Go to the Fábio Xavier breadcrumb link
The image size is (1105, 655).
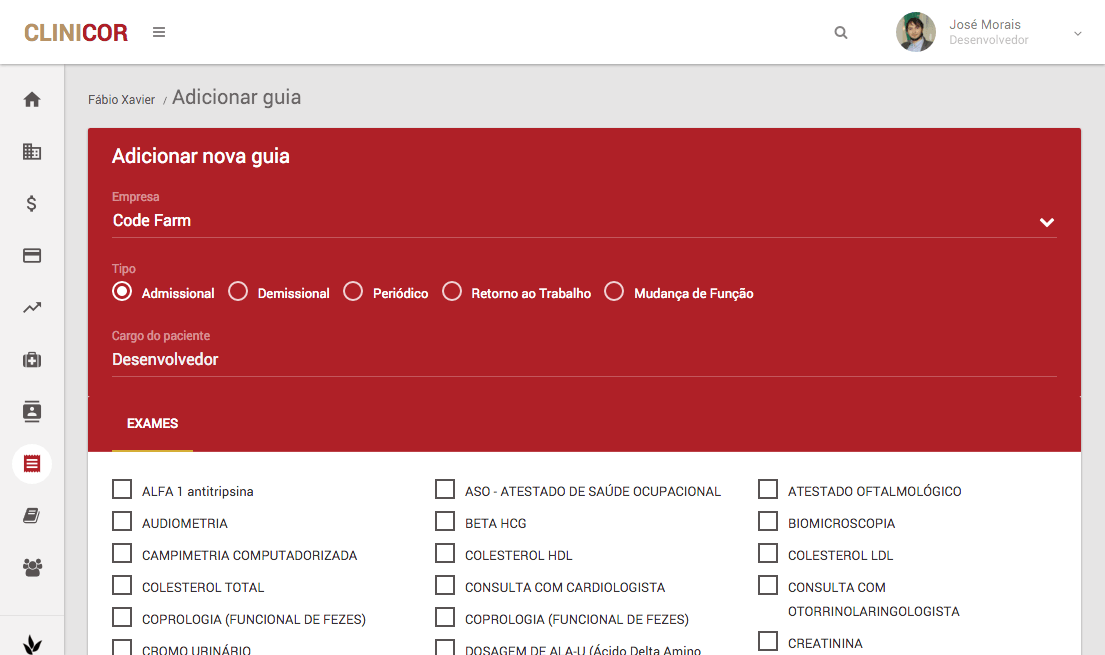(121, 99)
